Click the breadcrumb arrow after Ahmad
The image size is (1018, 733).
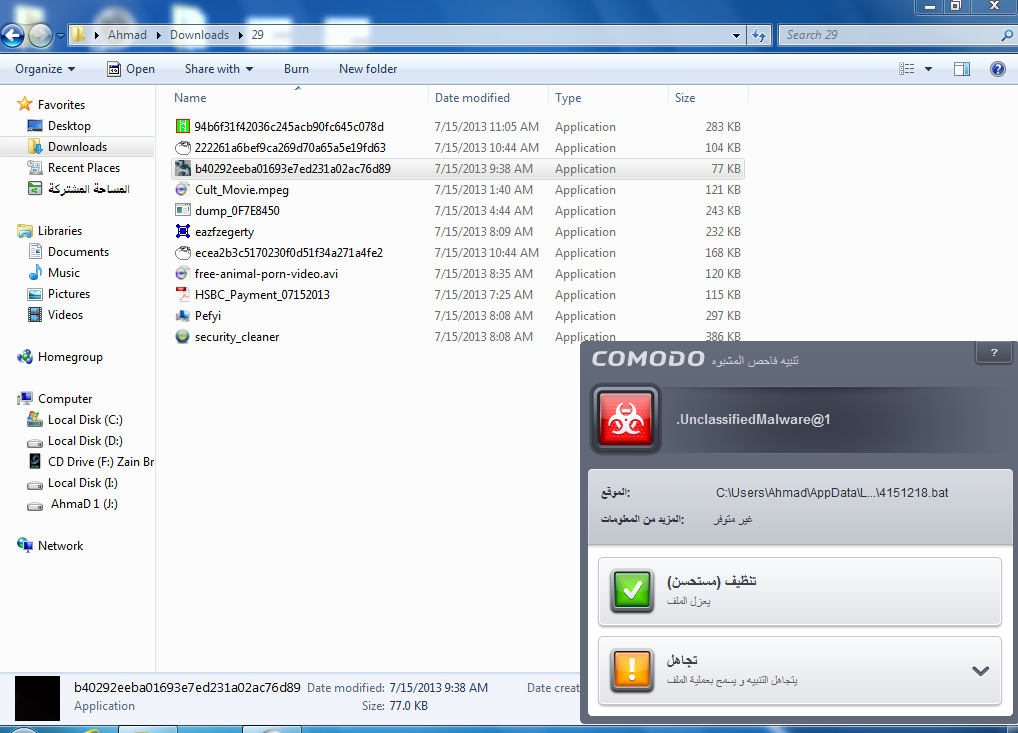point(158,35)
